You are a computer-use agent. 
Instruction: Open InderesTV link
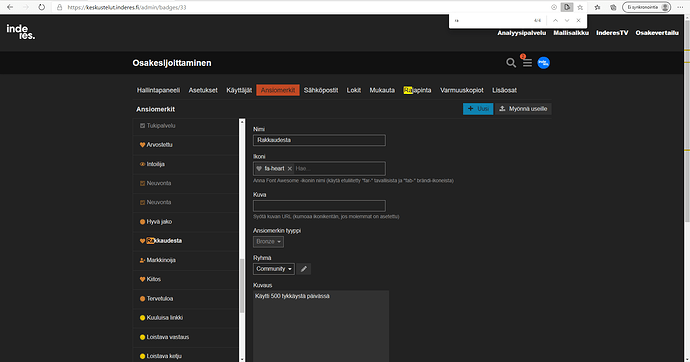(612, 33)
